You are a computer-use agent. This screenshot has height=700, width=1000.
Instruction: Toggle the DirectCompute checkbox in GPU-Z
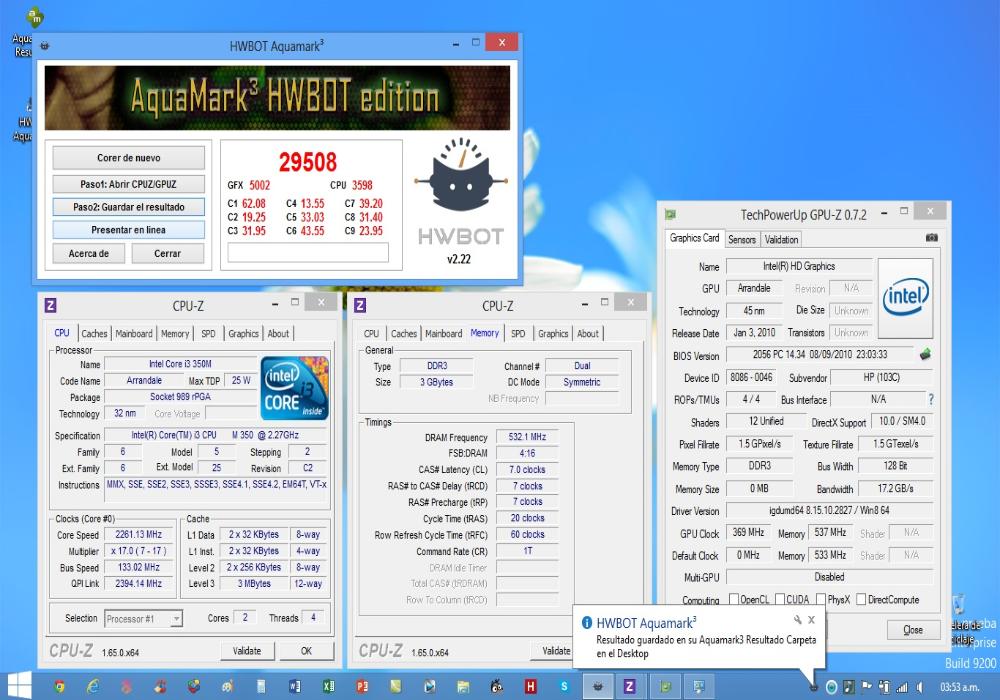click(x=861, y=599)
